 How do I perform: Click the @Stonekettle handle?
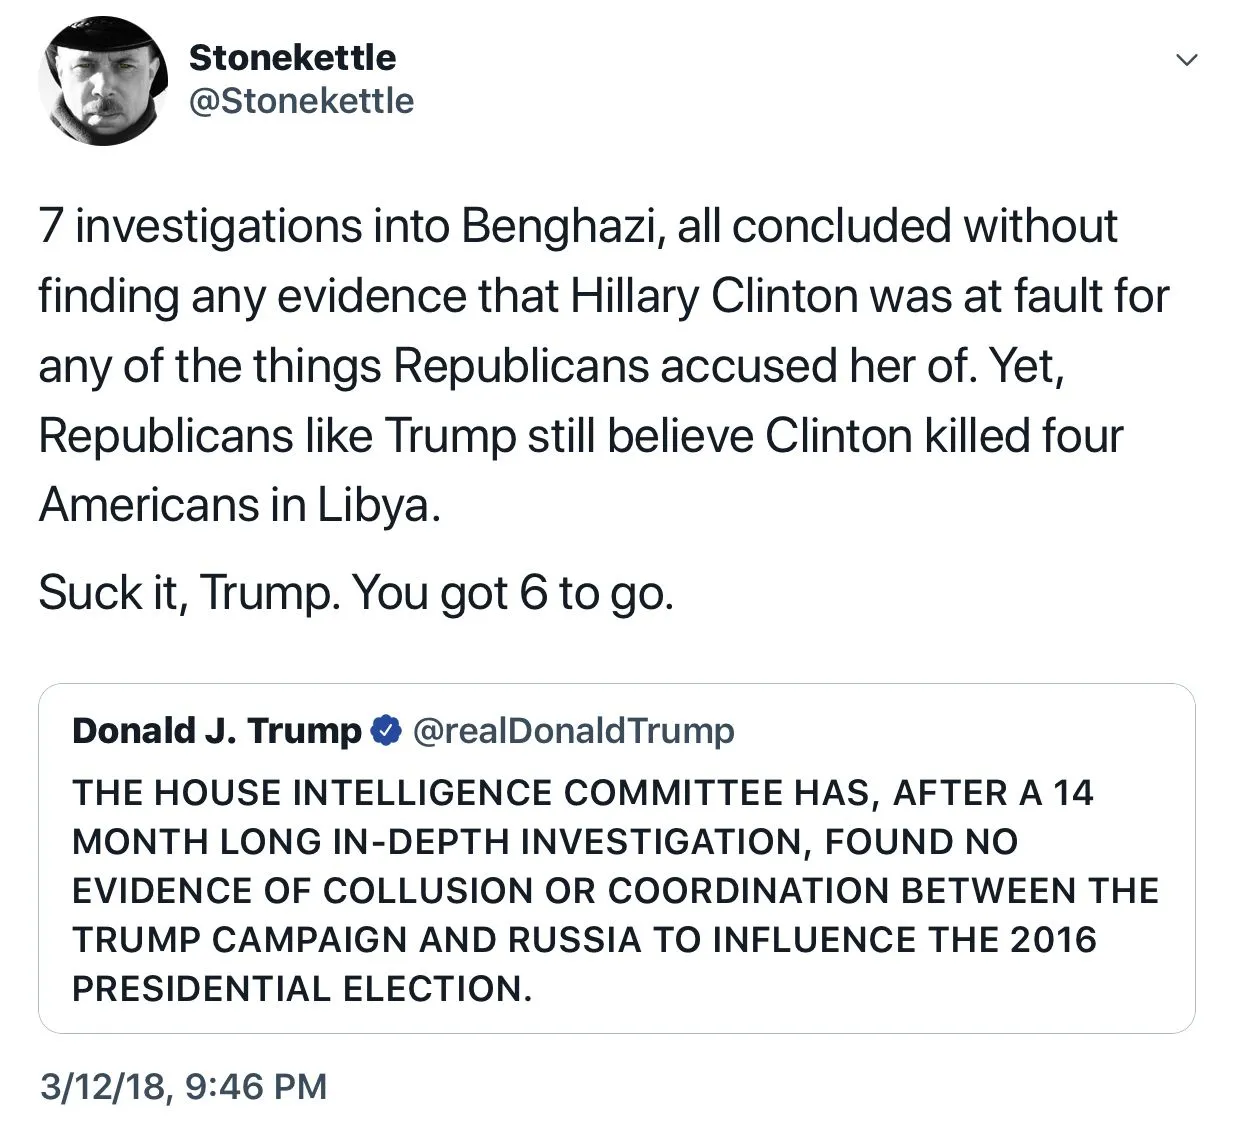point(301,101)
